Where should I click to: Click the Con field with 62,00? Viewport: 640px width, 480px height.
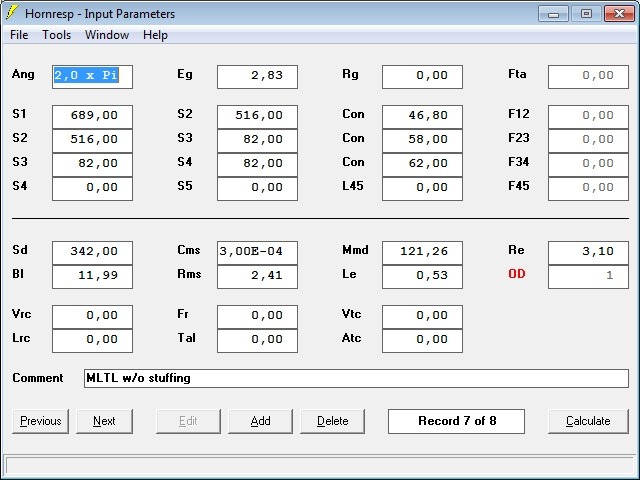[422, 165]
